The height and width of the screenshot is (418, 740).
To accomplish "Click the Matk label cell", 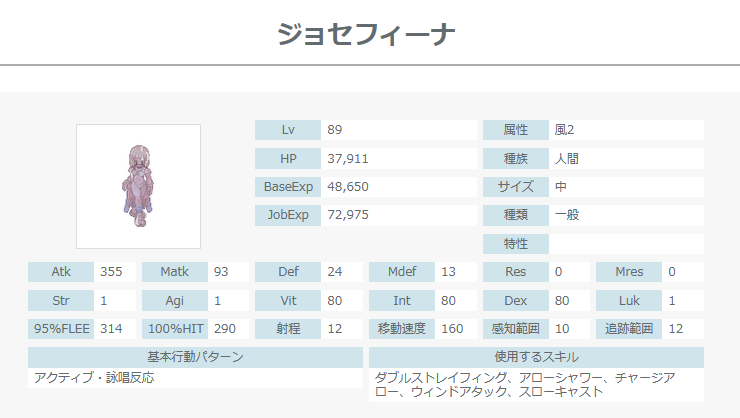I will click(x=175, y=272).
